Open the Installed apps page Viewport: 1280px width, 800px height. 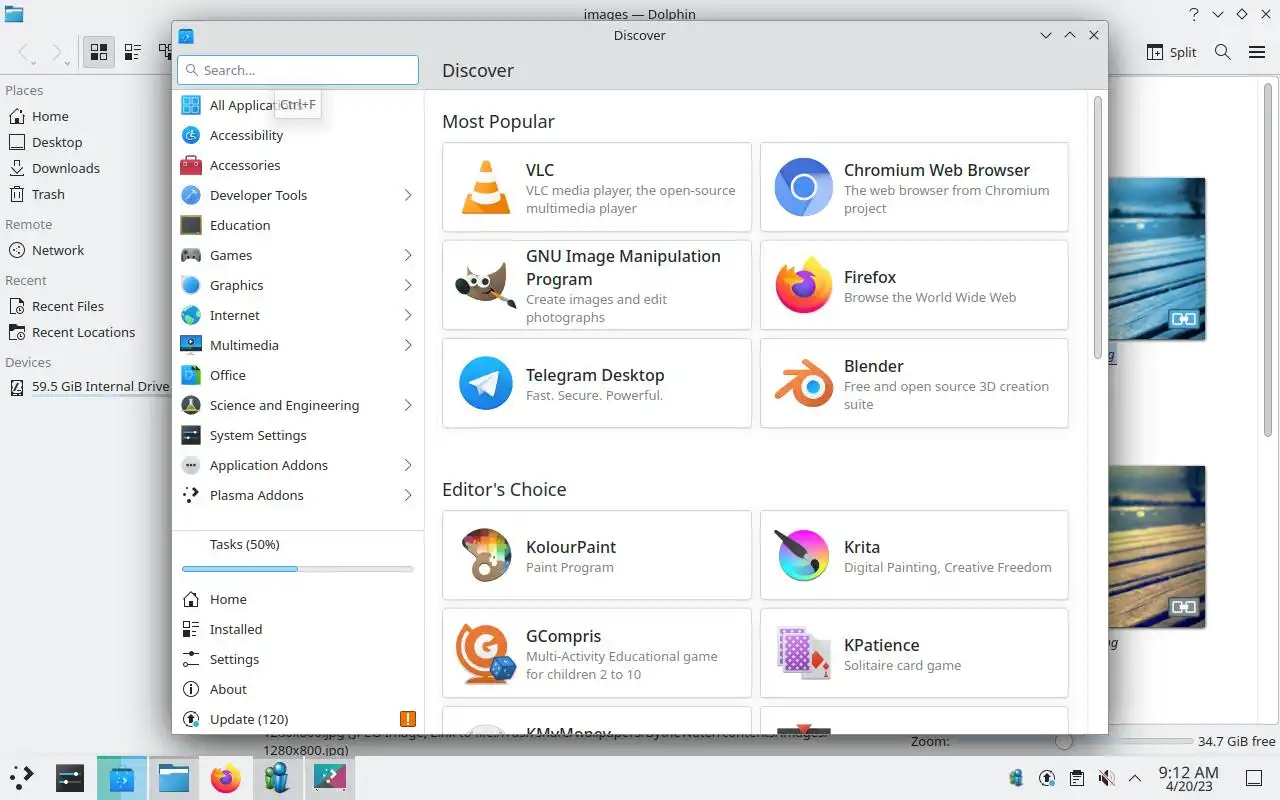coord(298,629)
